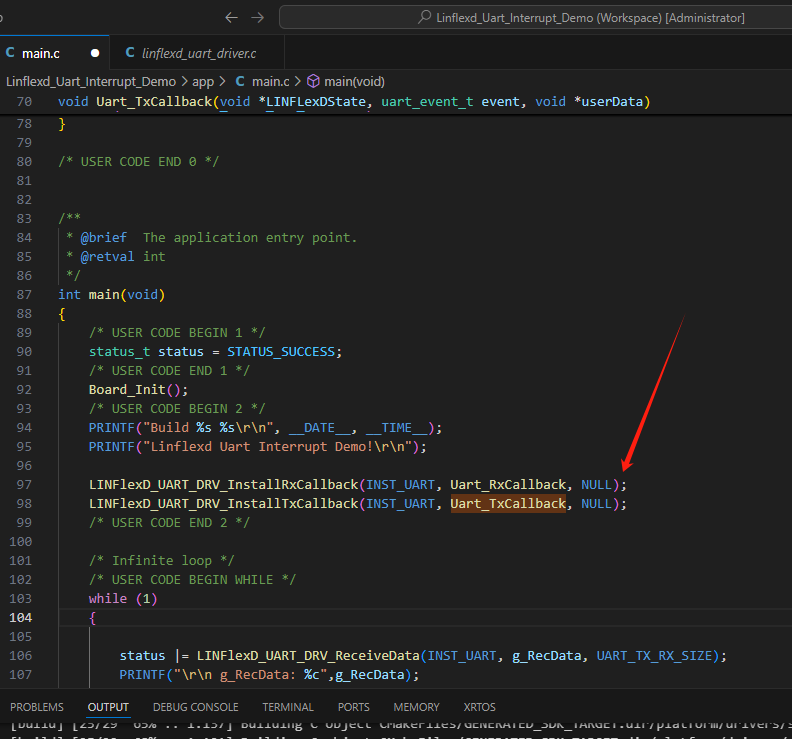
Task: Click the cube symbol icon before main(void) breadcrumb
Action: pyautogui.click(x=313, y=81)
